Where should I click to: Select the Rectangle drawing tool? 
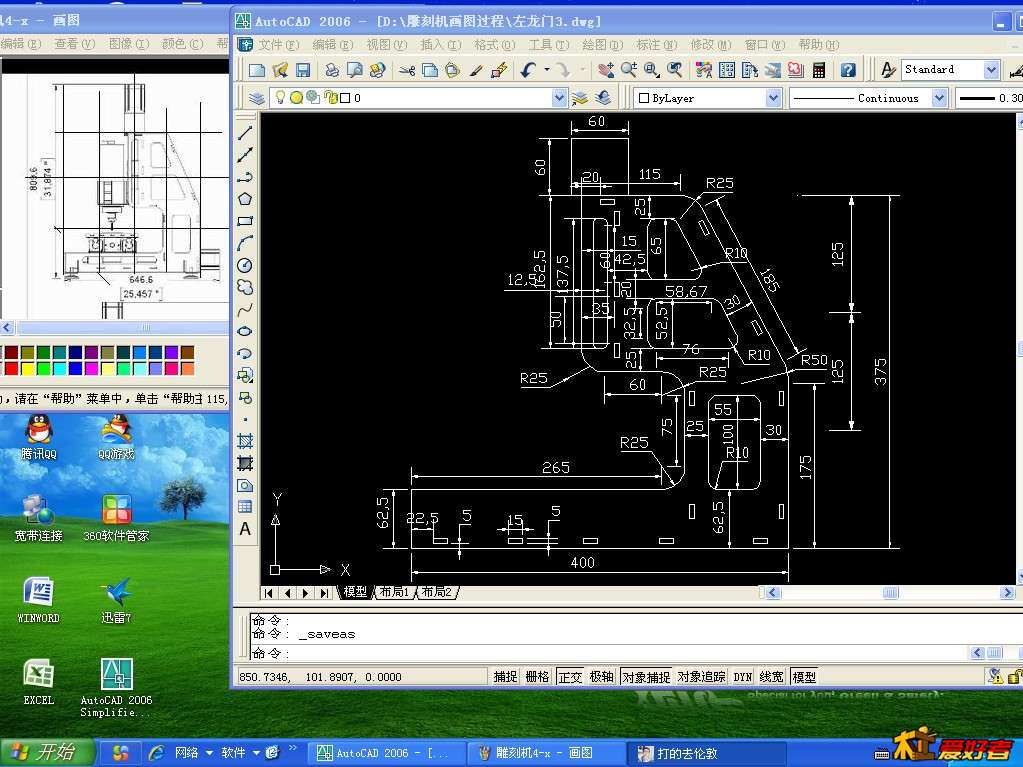point(245,221)
